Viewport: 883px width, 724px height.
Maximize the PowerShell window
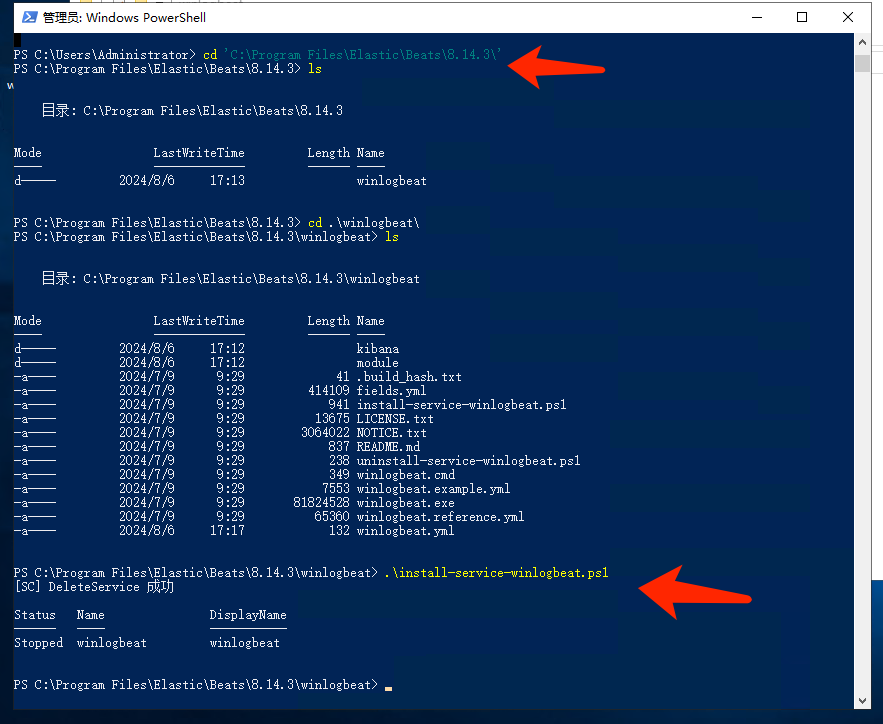coord(801,17)
